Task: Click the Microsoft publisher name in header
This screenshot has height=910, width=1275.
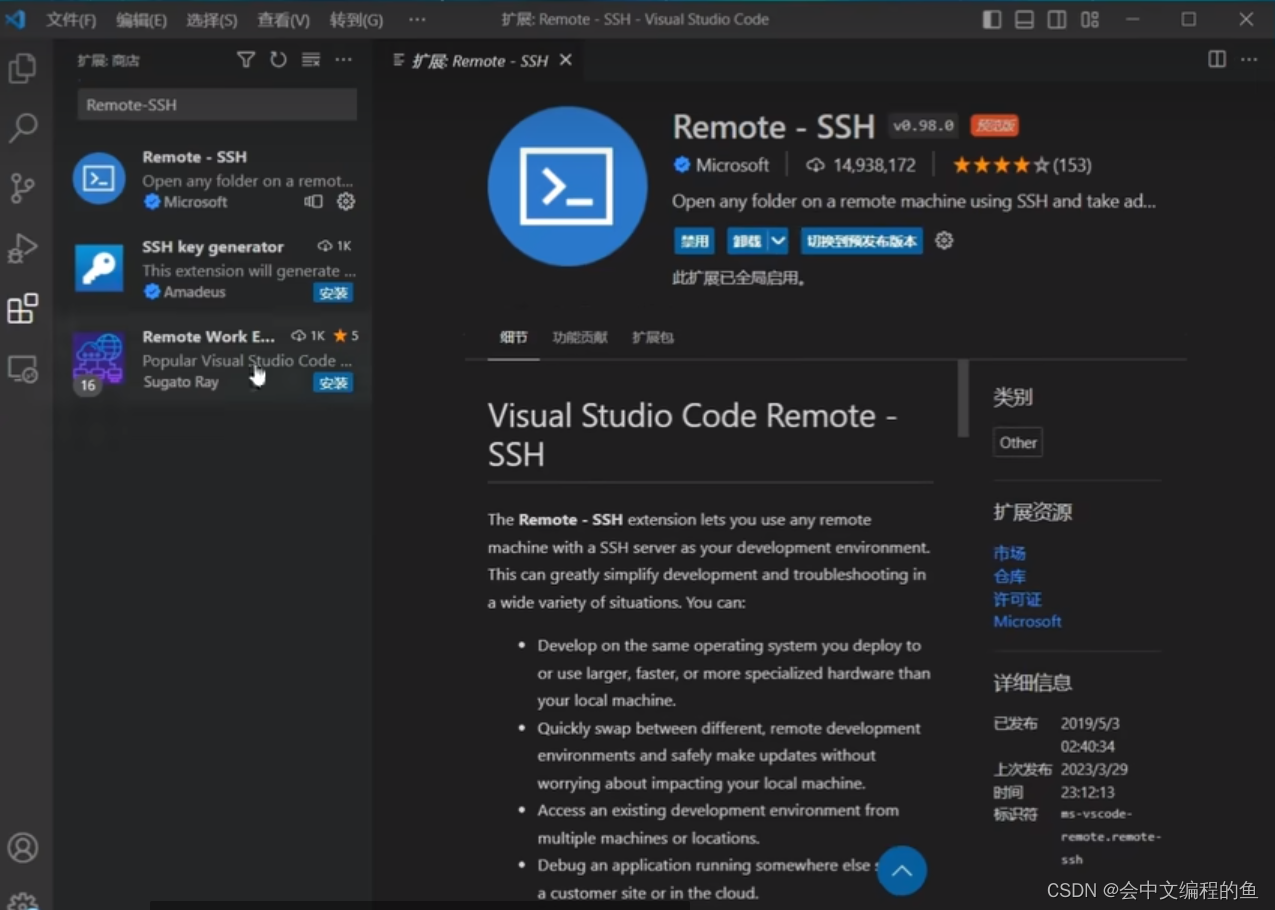Action: pos(732,165)
